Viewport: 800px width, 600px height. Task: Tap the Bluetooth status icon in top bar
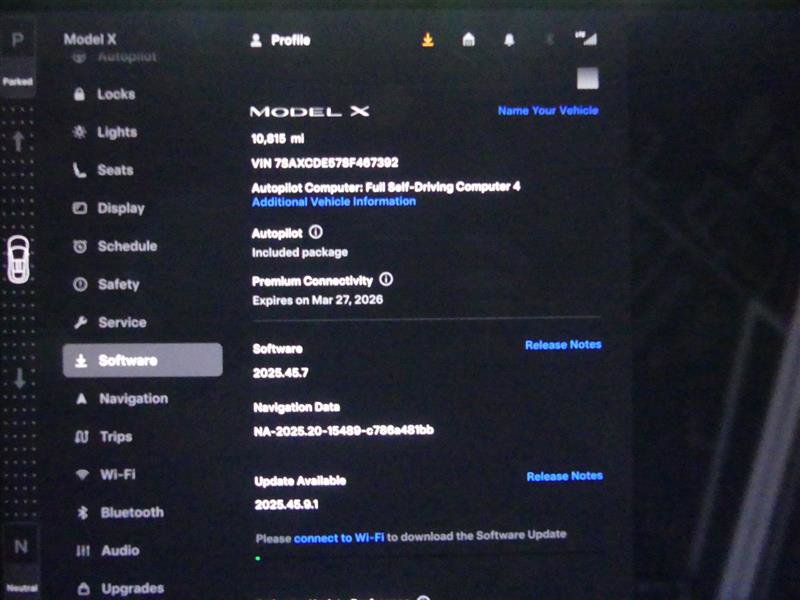(x=547, y=40)
